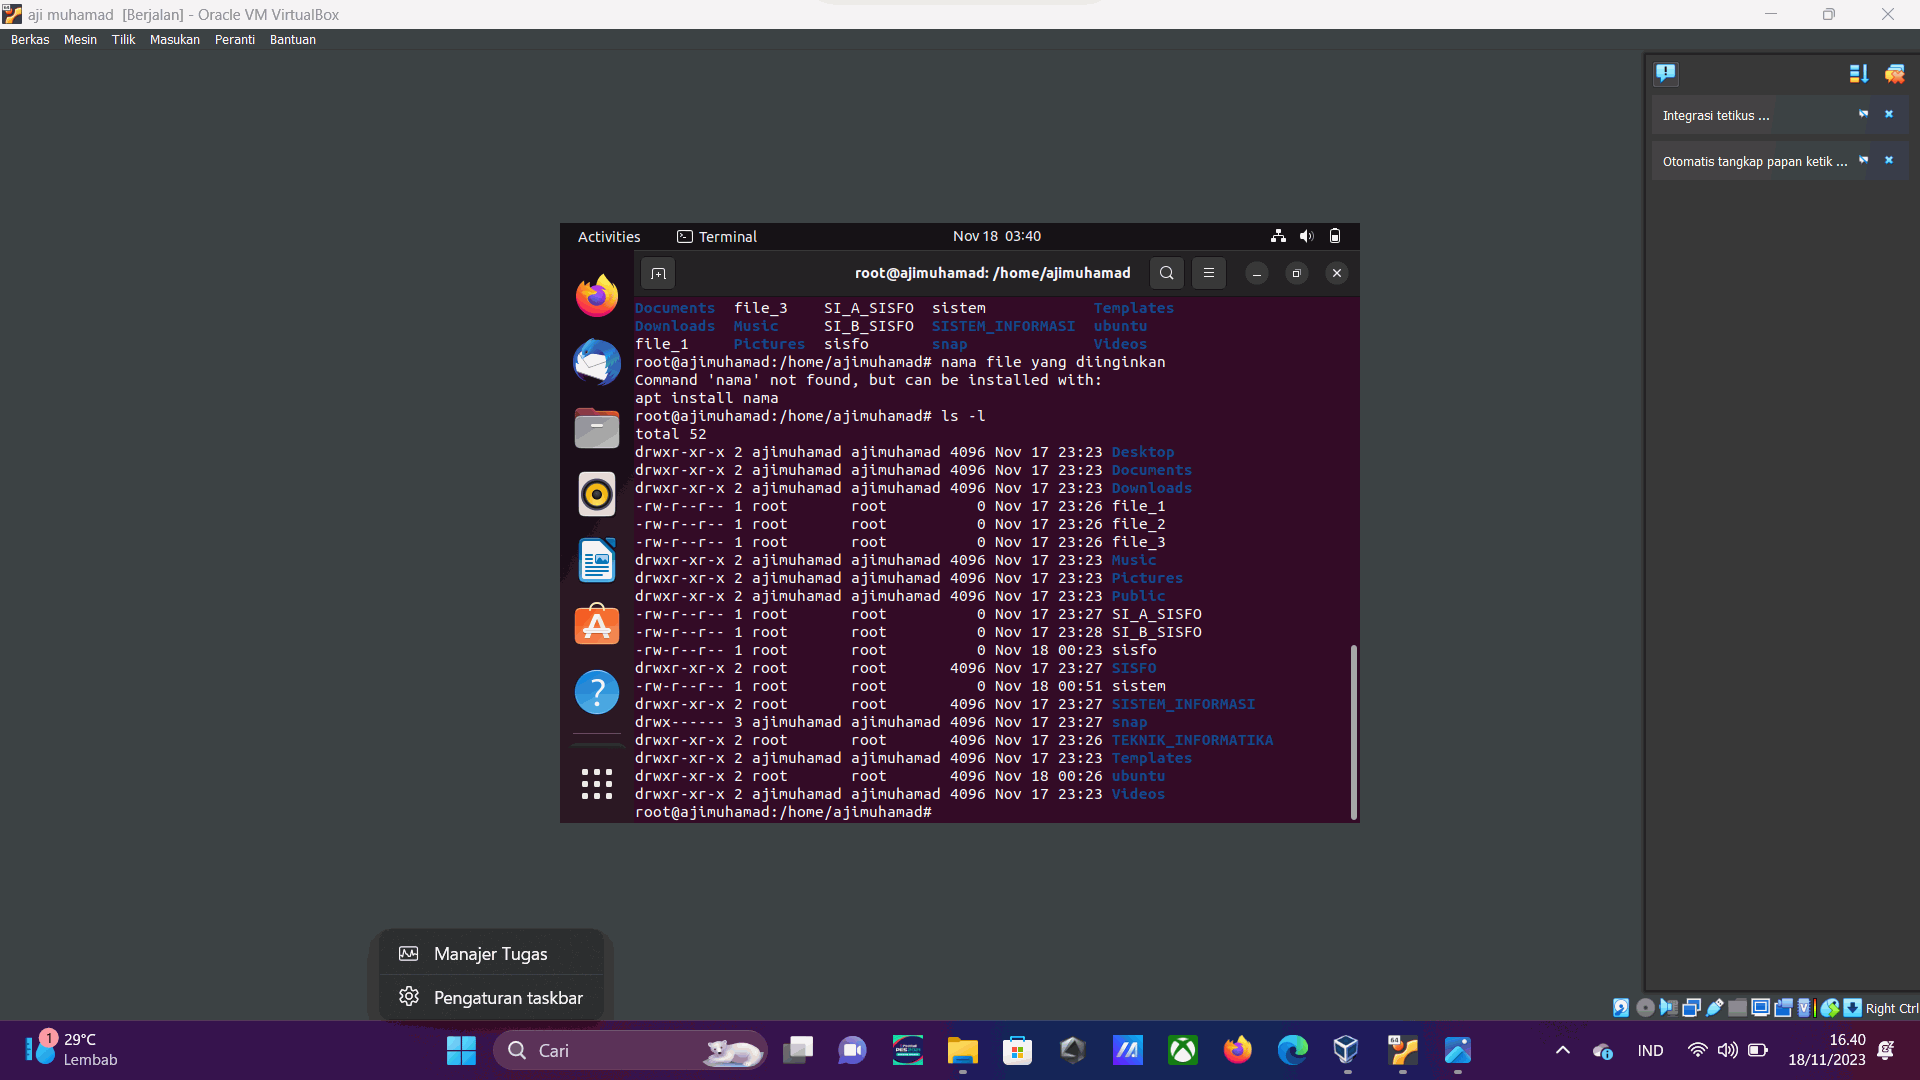Image resolution: width=1920 pixels, height=1080 pixels.
Task: Switch to VirtualBox icon on the taskbar
Action: (1347, 1050)
